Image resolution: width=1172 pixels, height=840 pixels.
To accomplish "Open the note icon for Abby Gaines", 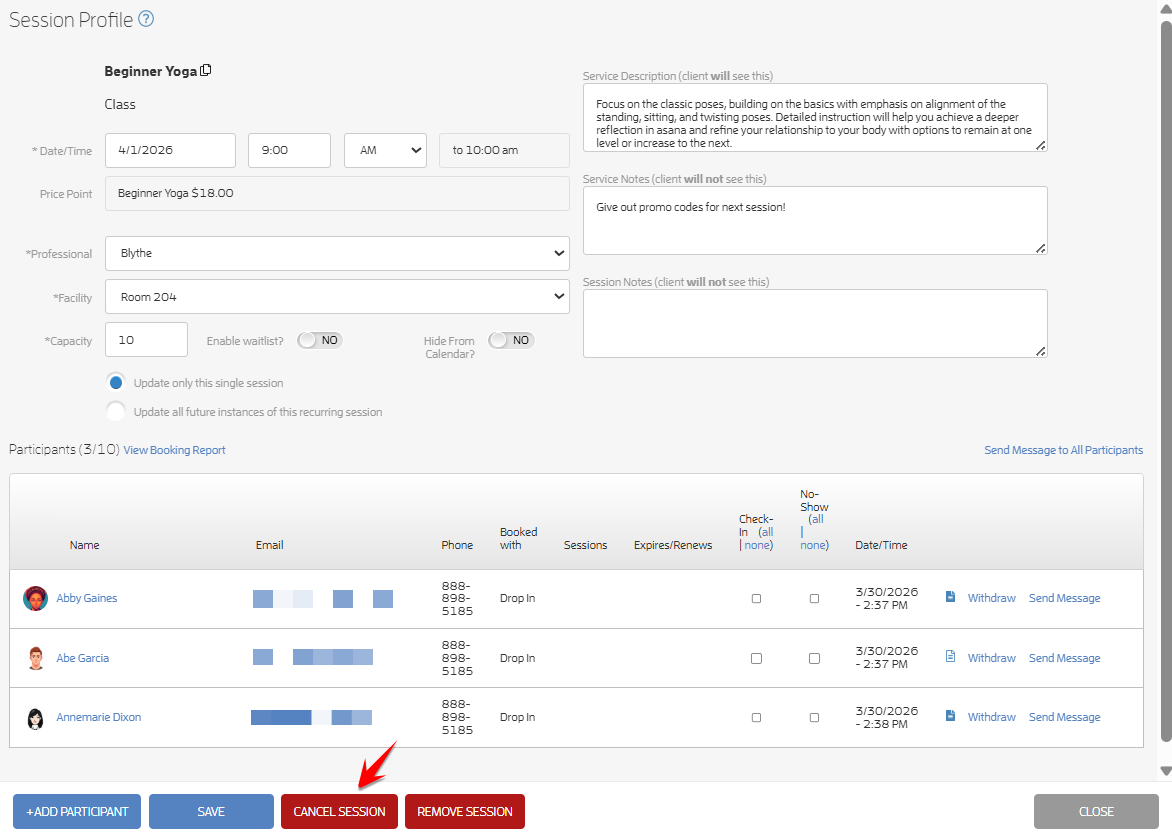I will [x=950, y=597].
